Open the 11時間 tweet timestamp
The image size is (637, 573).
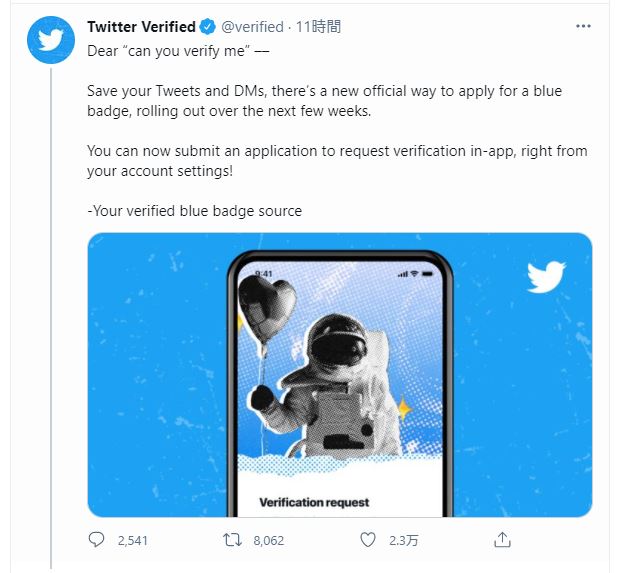[x=320, y=26]
